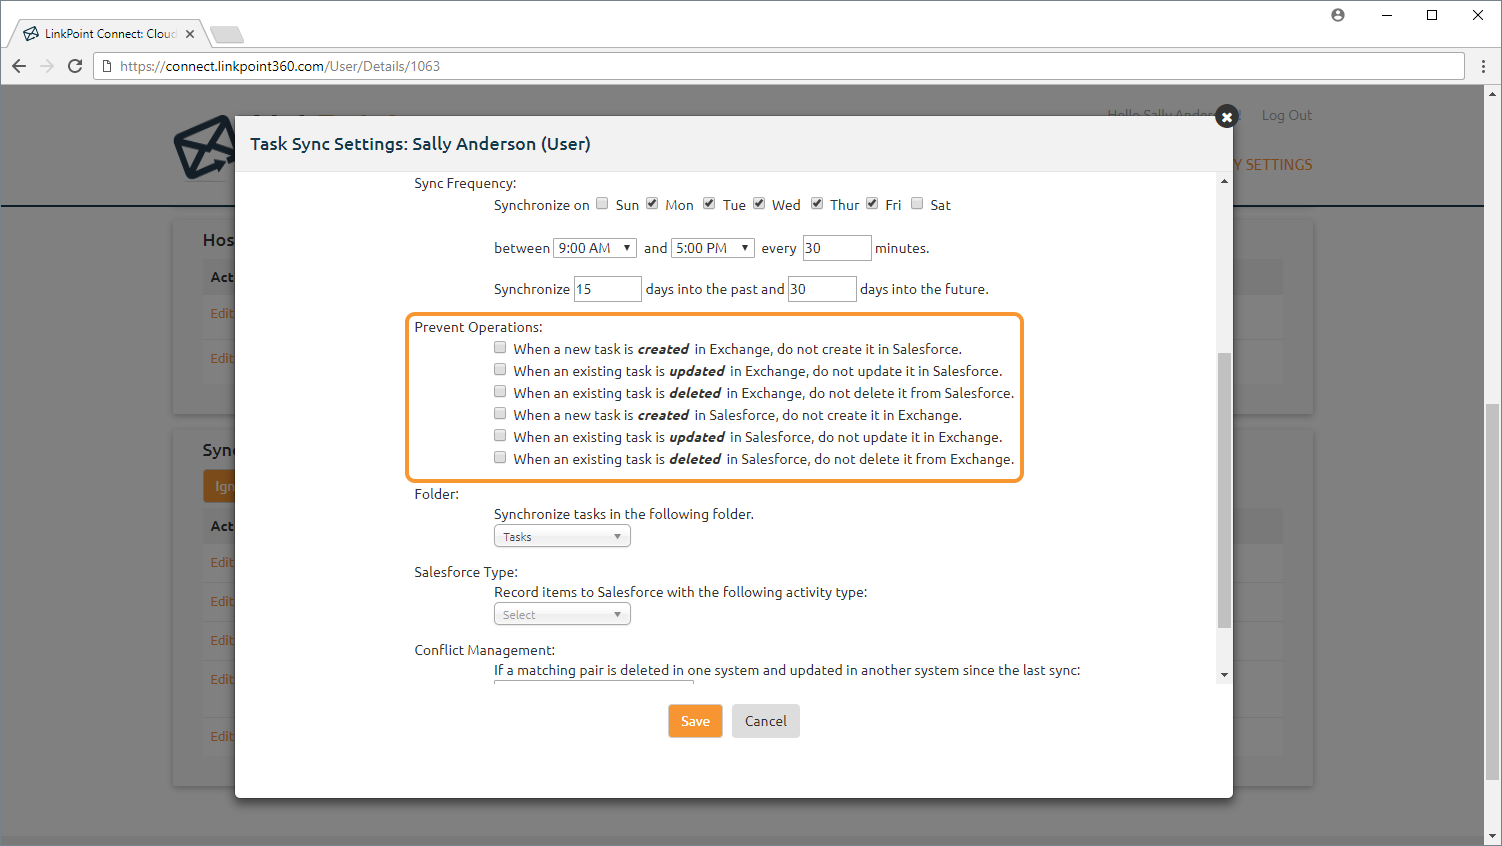Cancel the task sync dialog

(765, 721)
